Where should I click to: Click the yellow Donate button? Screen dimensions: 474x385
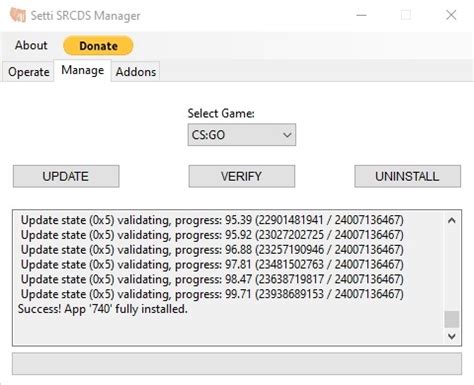(98, 46)
